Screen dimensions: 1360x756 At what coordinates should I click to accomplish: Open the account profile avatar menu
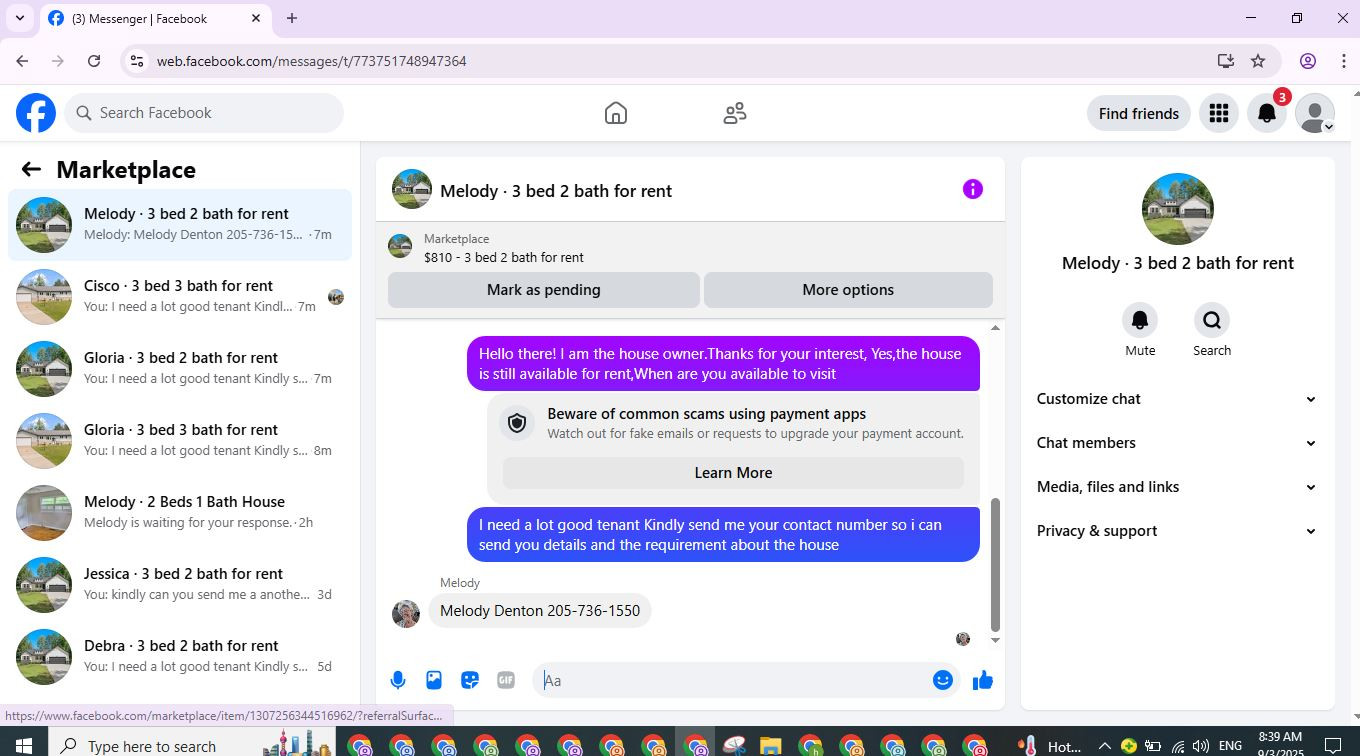pyautogui.click(x=1315, y=113)
